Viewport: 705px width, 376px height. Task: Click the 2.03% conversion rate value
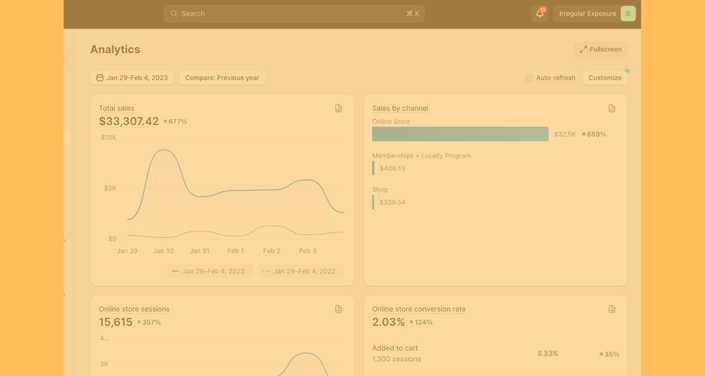[388, 322]
